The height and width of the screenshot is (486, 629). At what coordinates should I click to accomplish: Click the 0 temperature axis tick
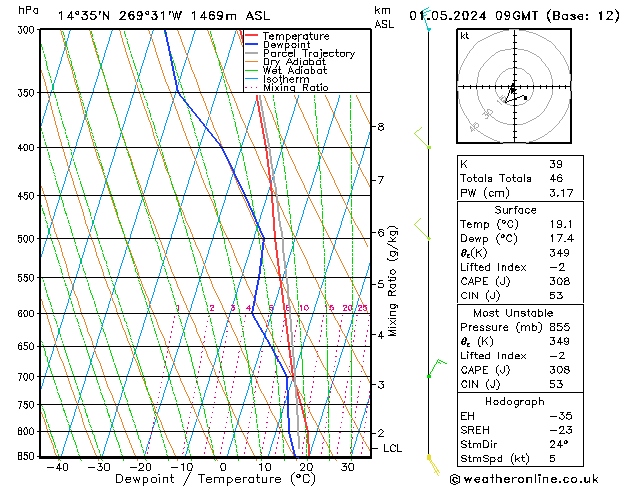223,468
